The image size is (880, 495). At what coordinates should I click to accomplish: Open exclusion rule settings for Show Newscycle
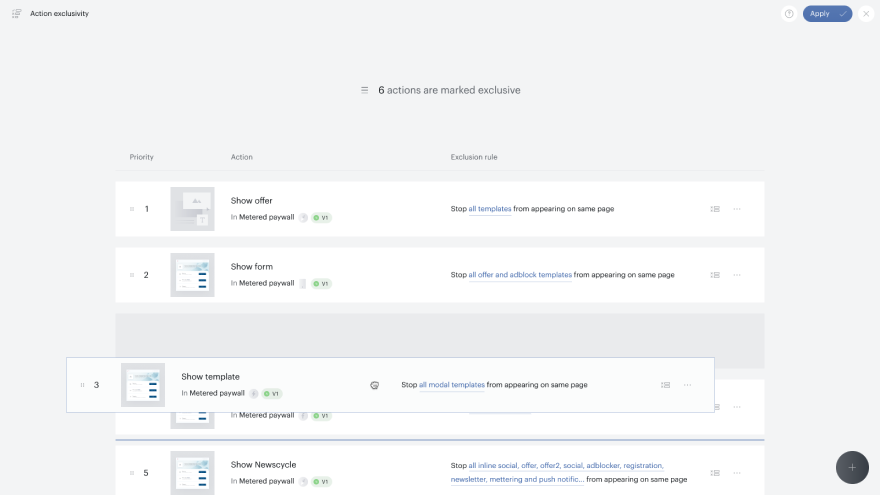pyautogui.click(x=715, y=473)
